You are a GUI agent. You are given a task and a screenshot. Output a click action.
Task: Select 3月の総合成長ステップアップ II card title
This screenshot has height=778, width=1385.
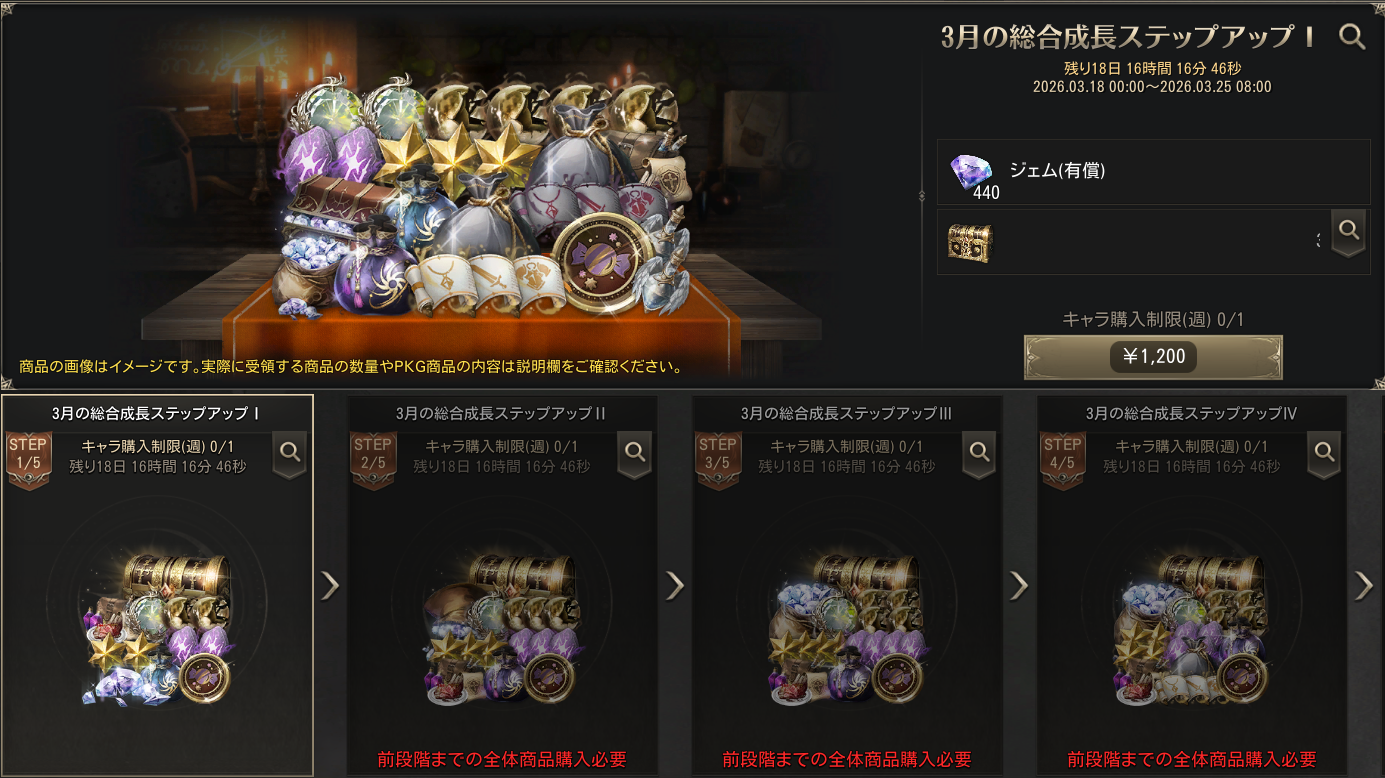coord(502,413)
